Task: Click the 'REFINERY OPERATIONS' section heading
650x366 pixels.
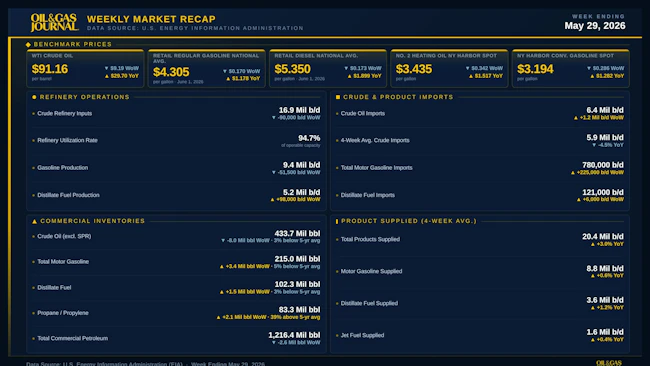Action: click(85, 97)
